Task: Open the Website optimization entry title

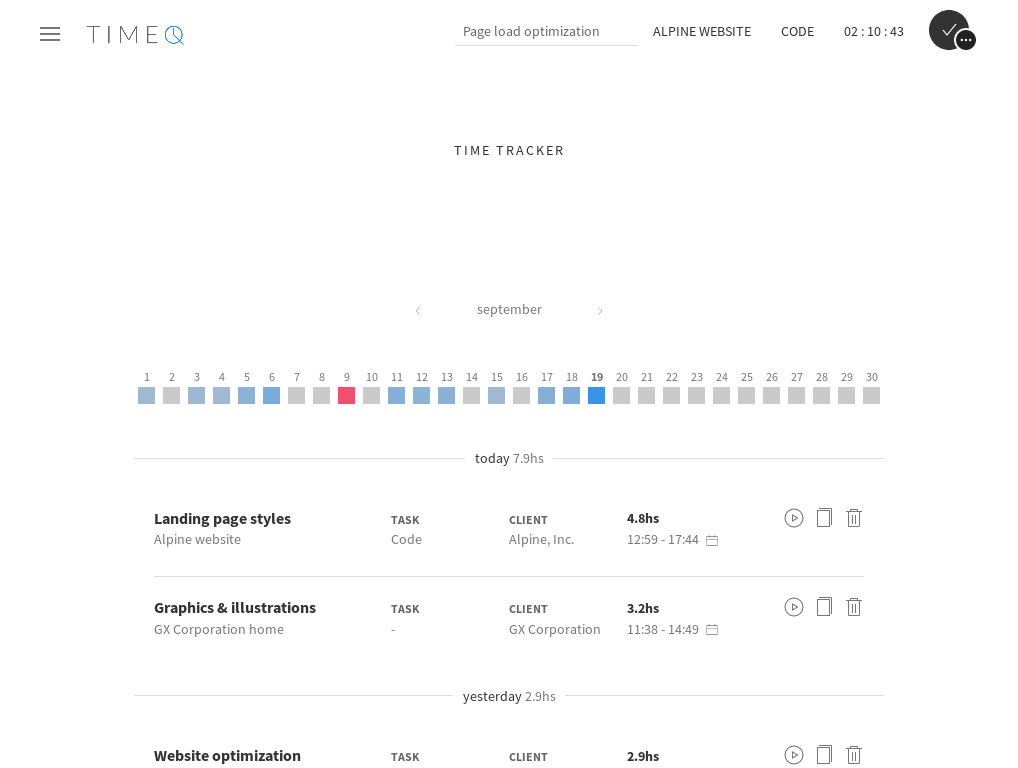Action: (x=227, y=756)
